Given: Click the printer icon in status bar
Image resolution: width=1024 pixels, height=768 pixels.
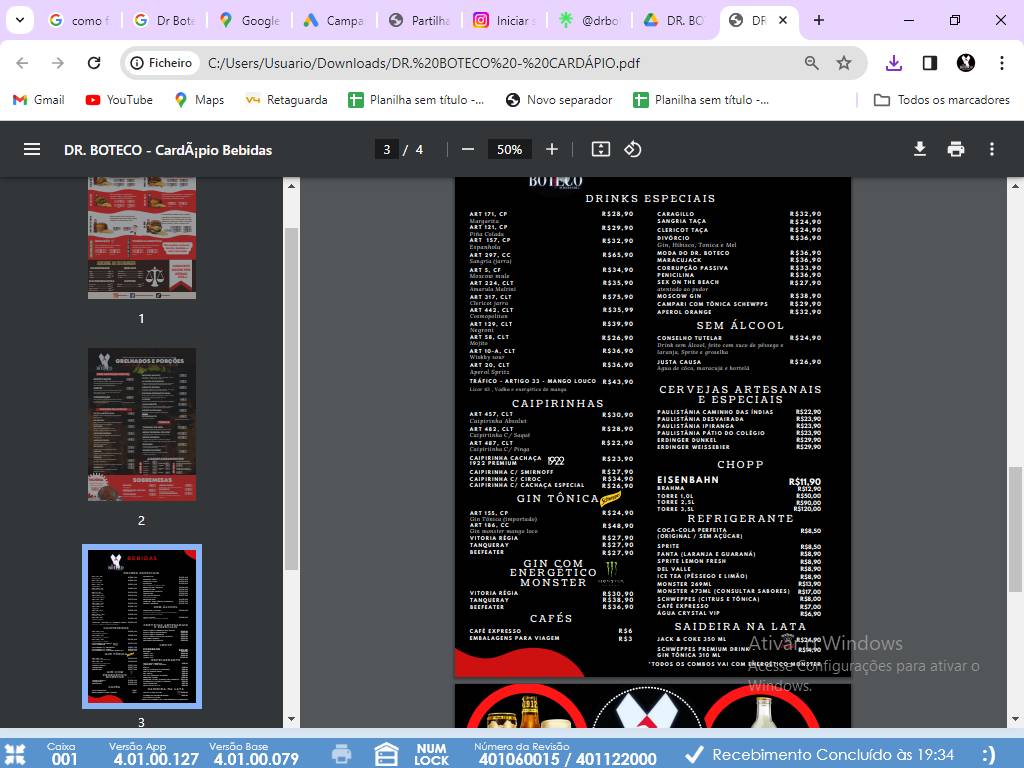Looking at the screenshot, I should (342, 754).
